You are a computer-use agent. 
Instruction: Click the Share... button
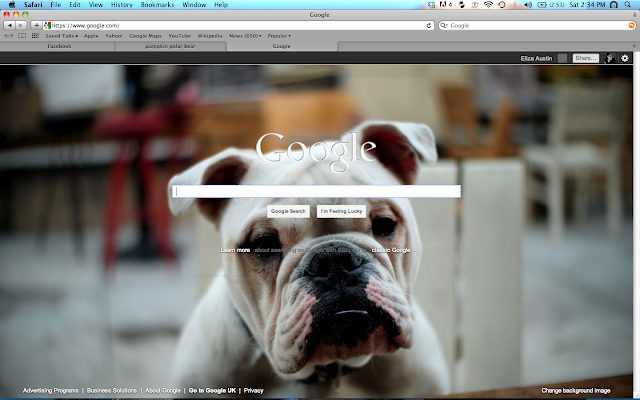586,58
